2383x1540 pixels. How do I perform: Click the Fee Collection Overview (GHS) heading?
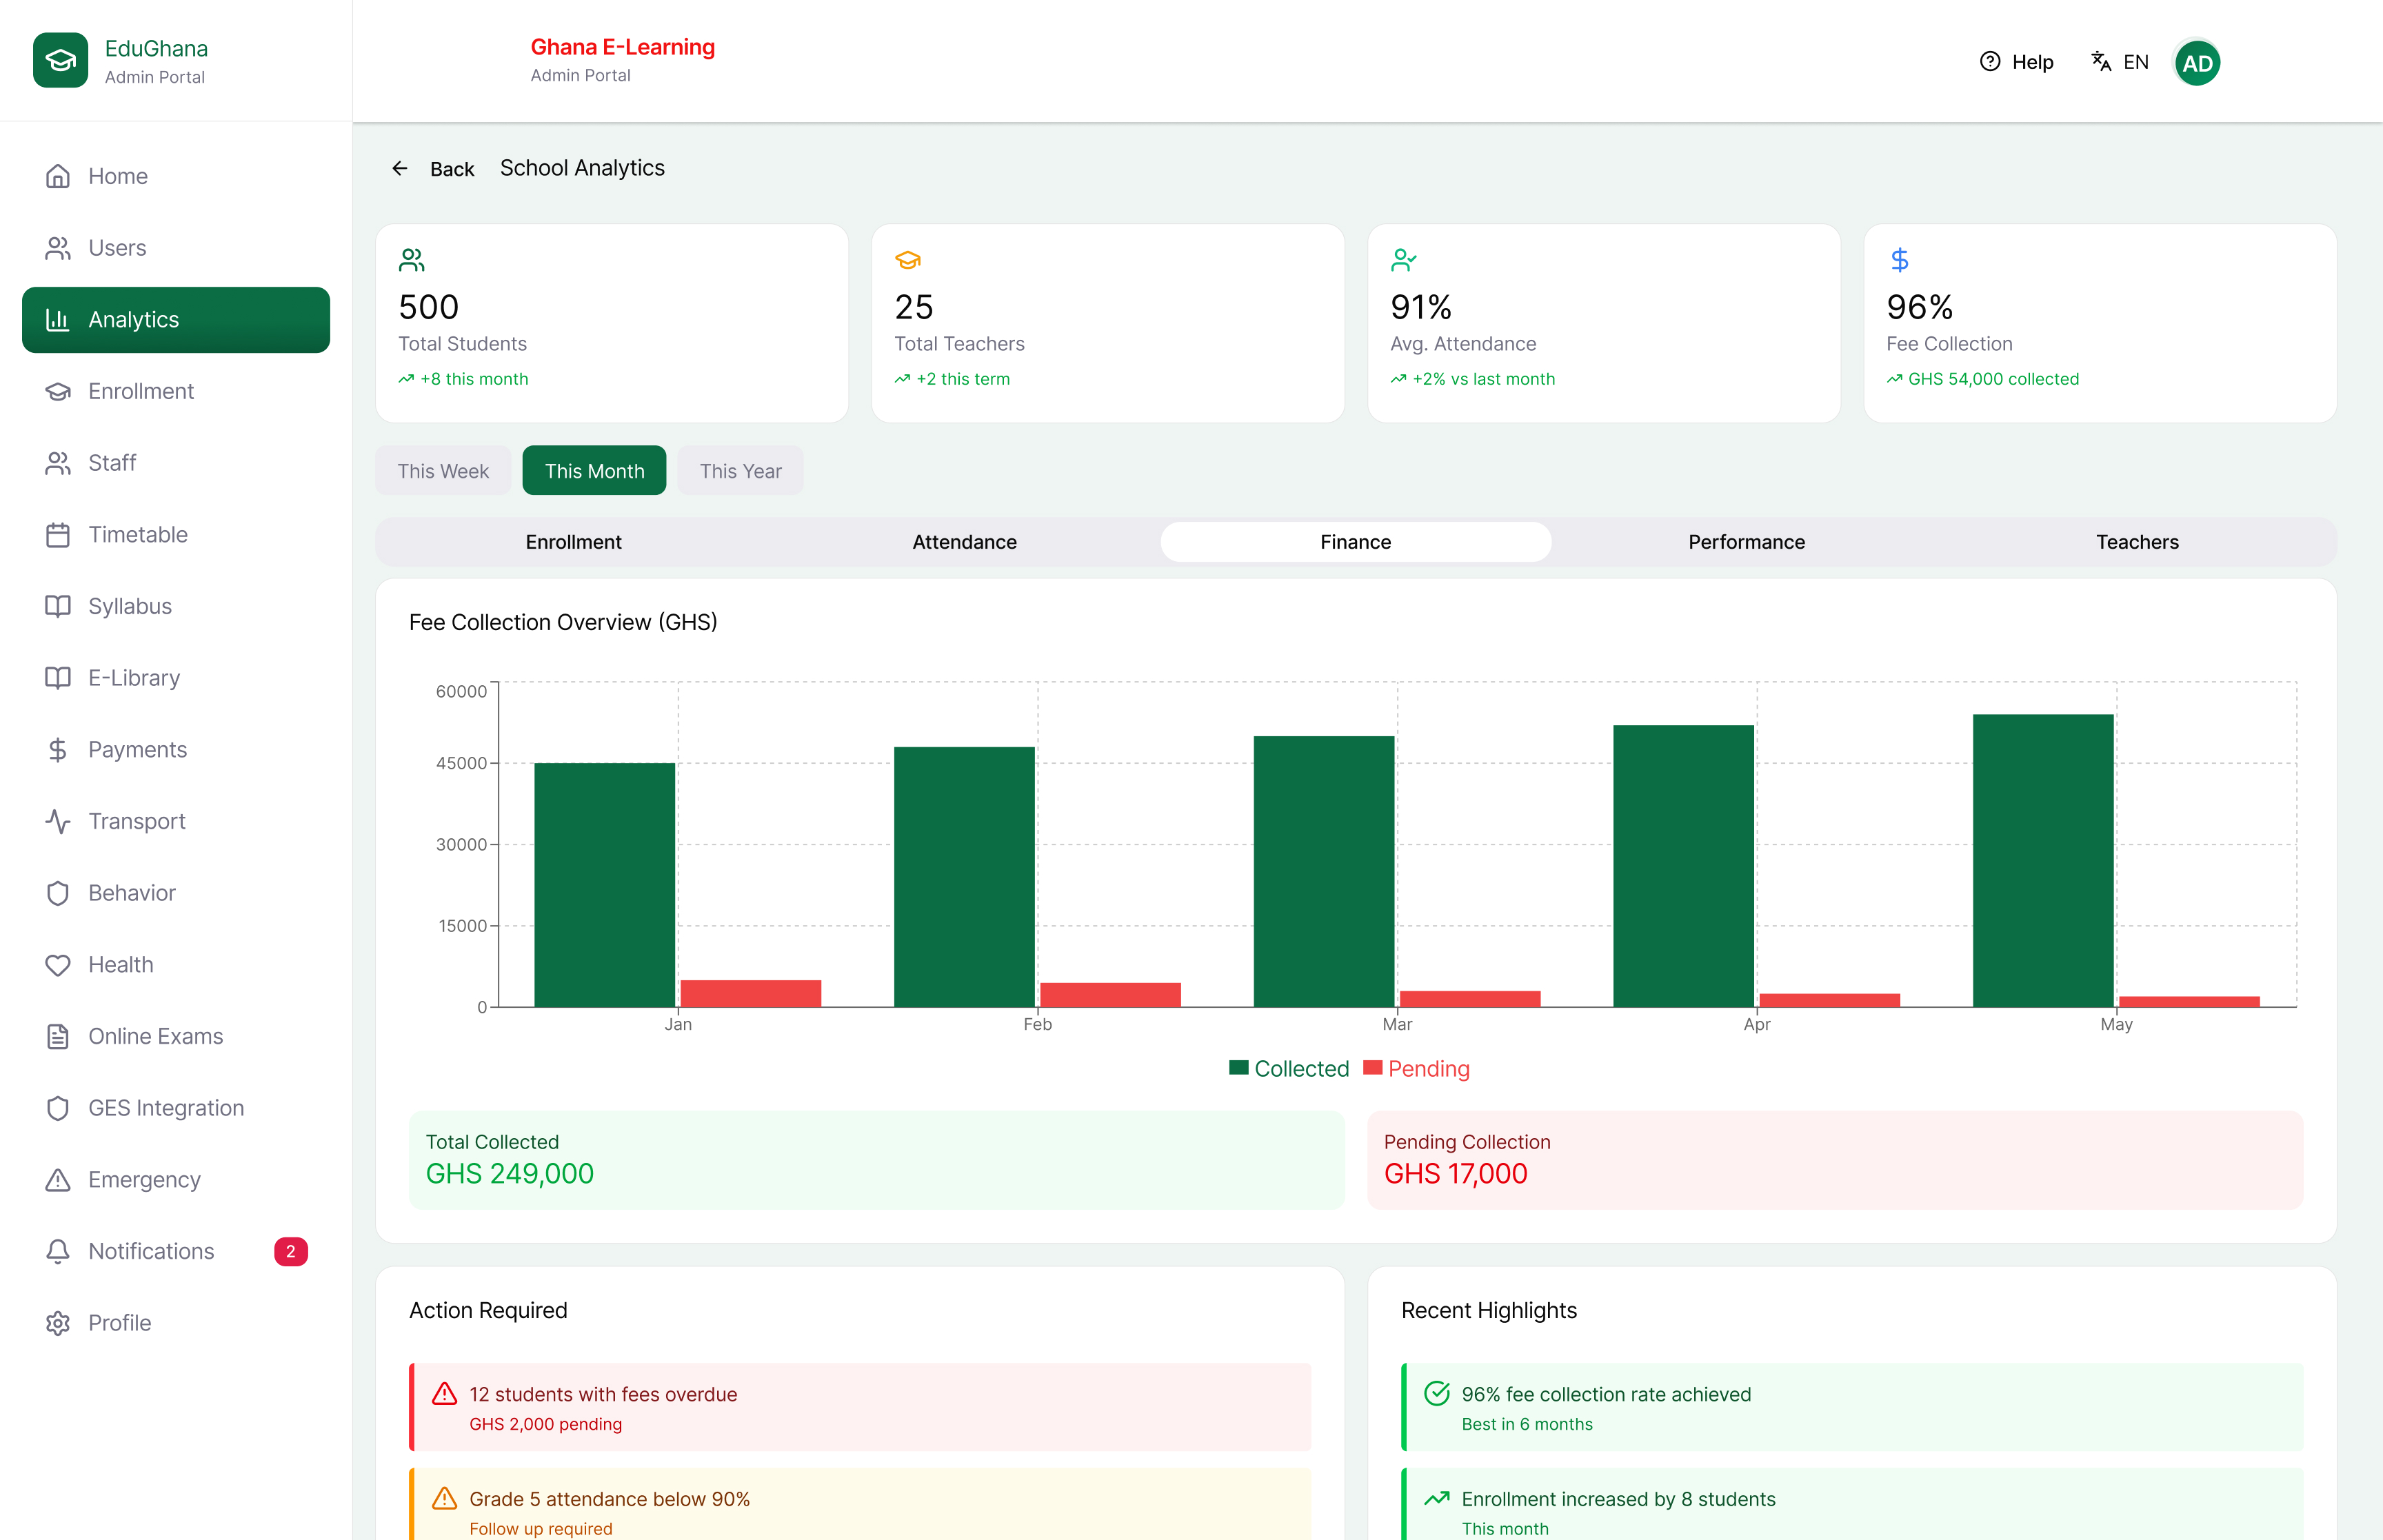pyautogui.click(x=563, y=622)
